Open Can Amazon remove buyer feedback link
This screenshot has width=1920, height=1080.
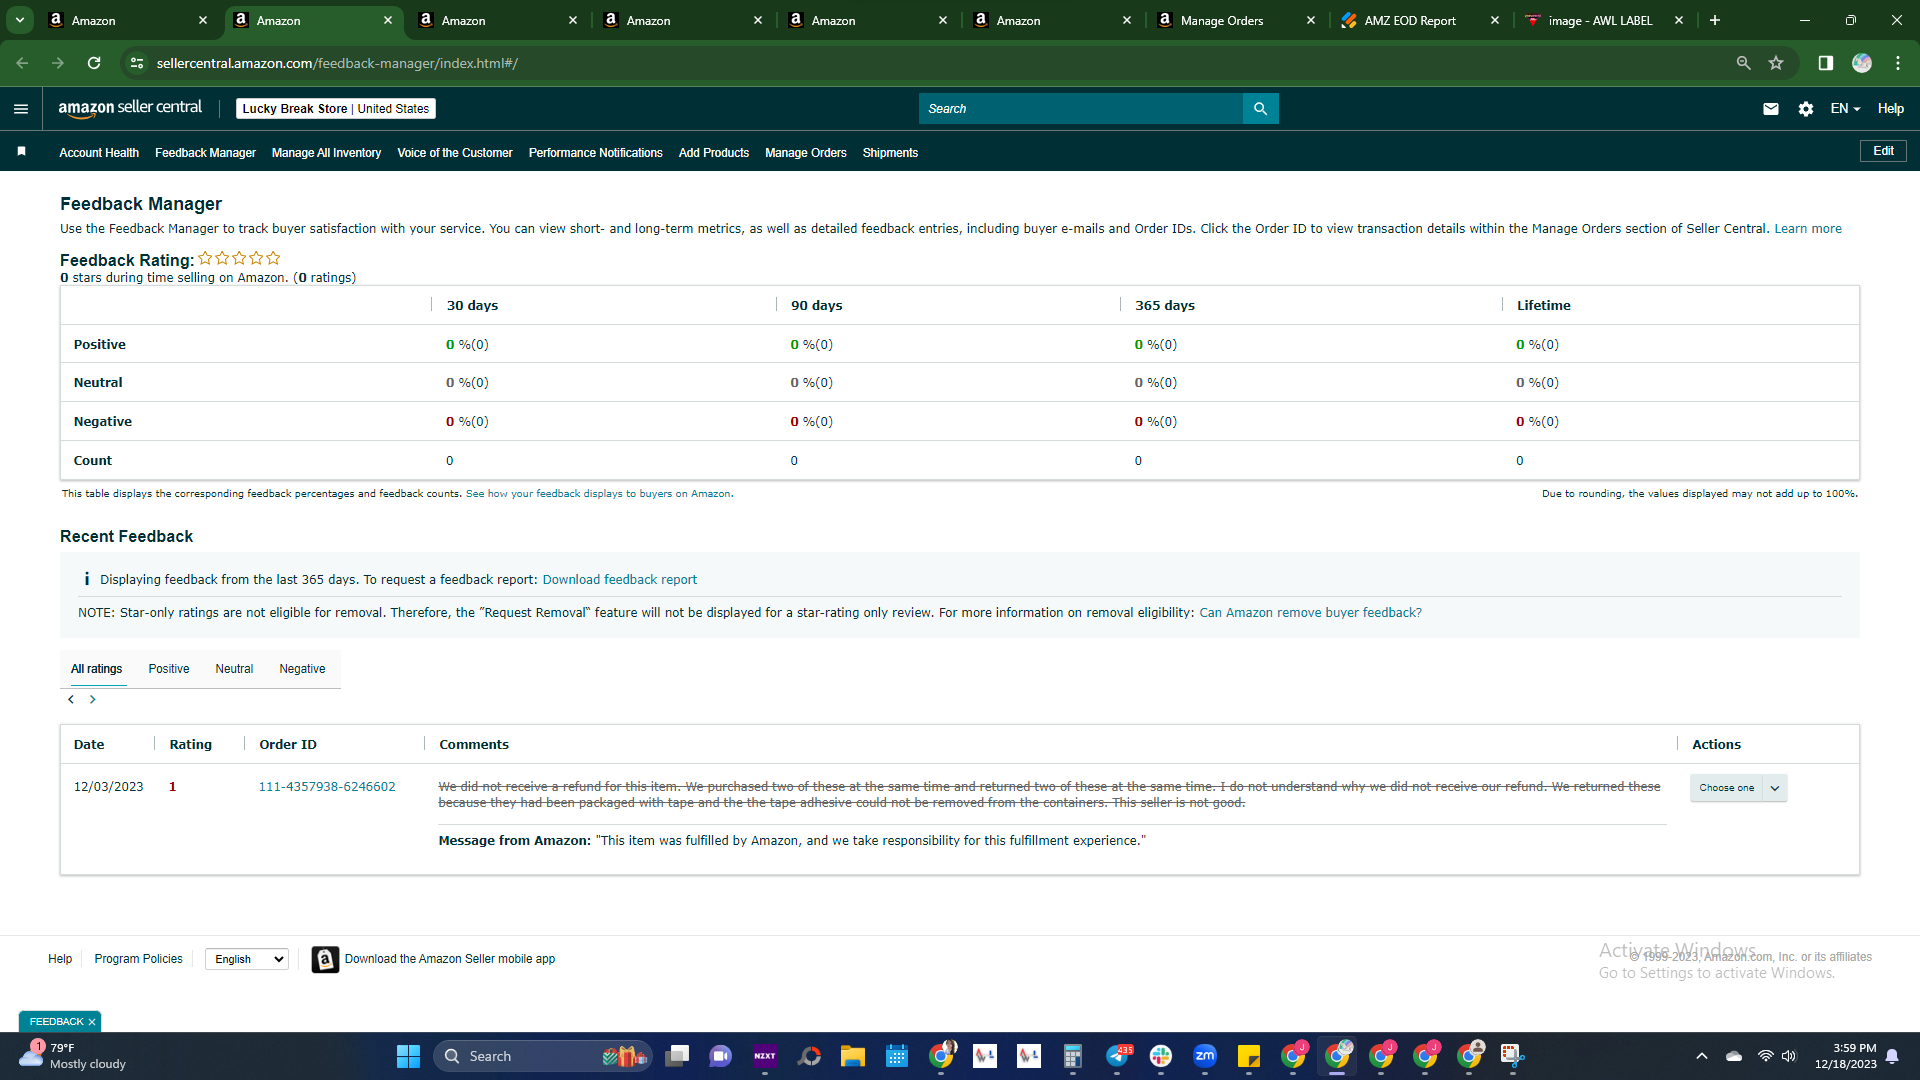[x=1310, y=613]
